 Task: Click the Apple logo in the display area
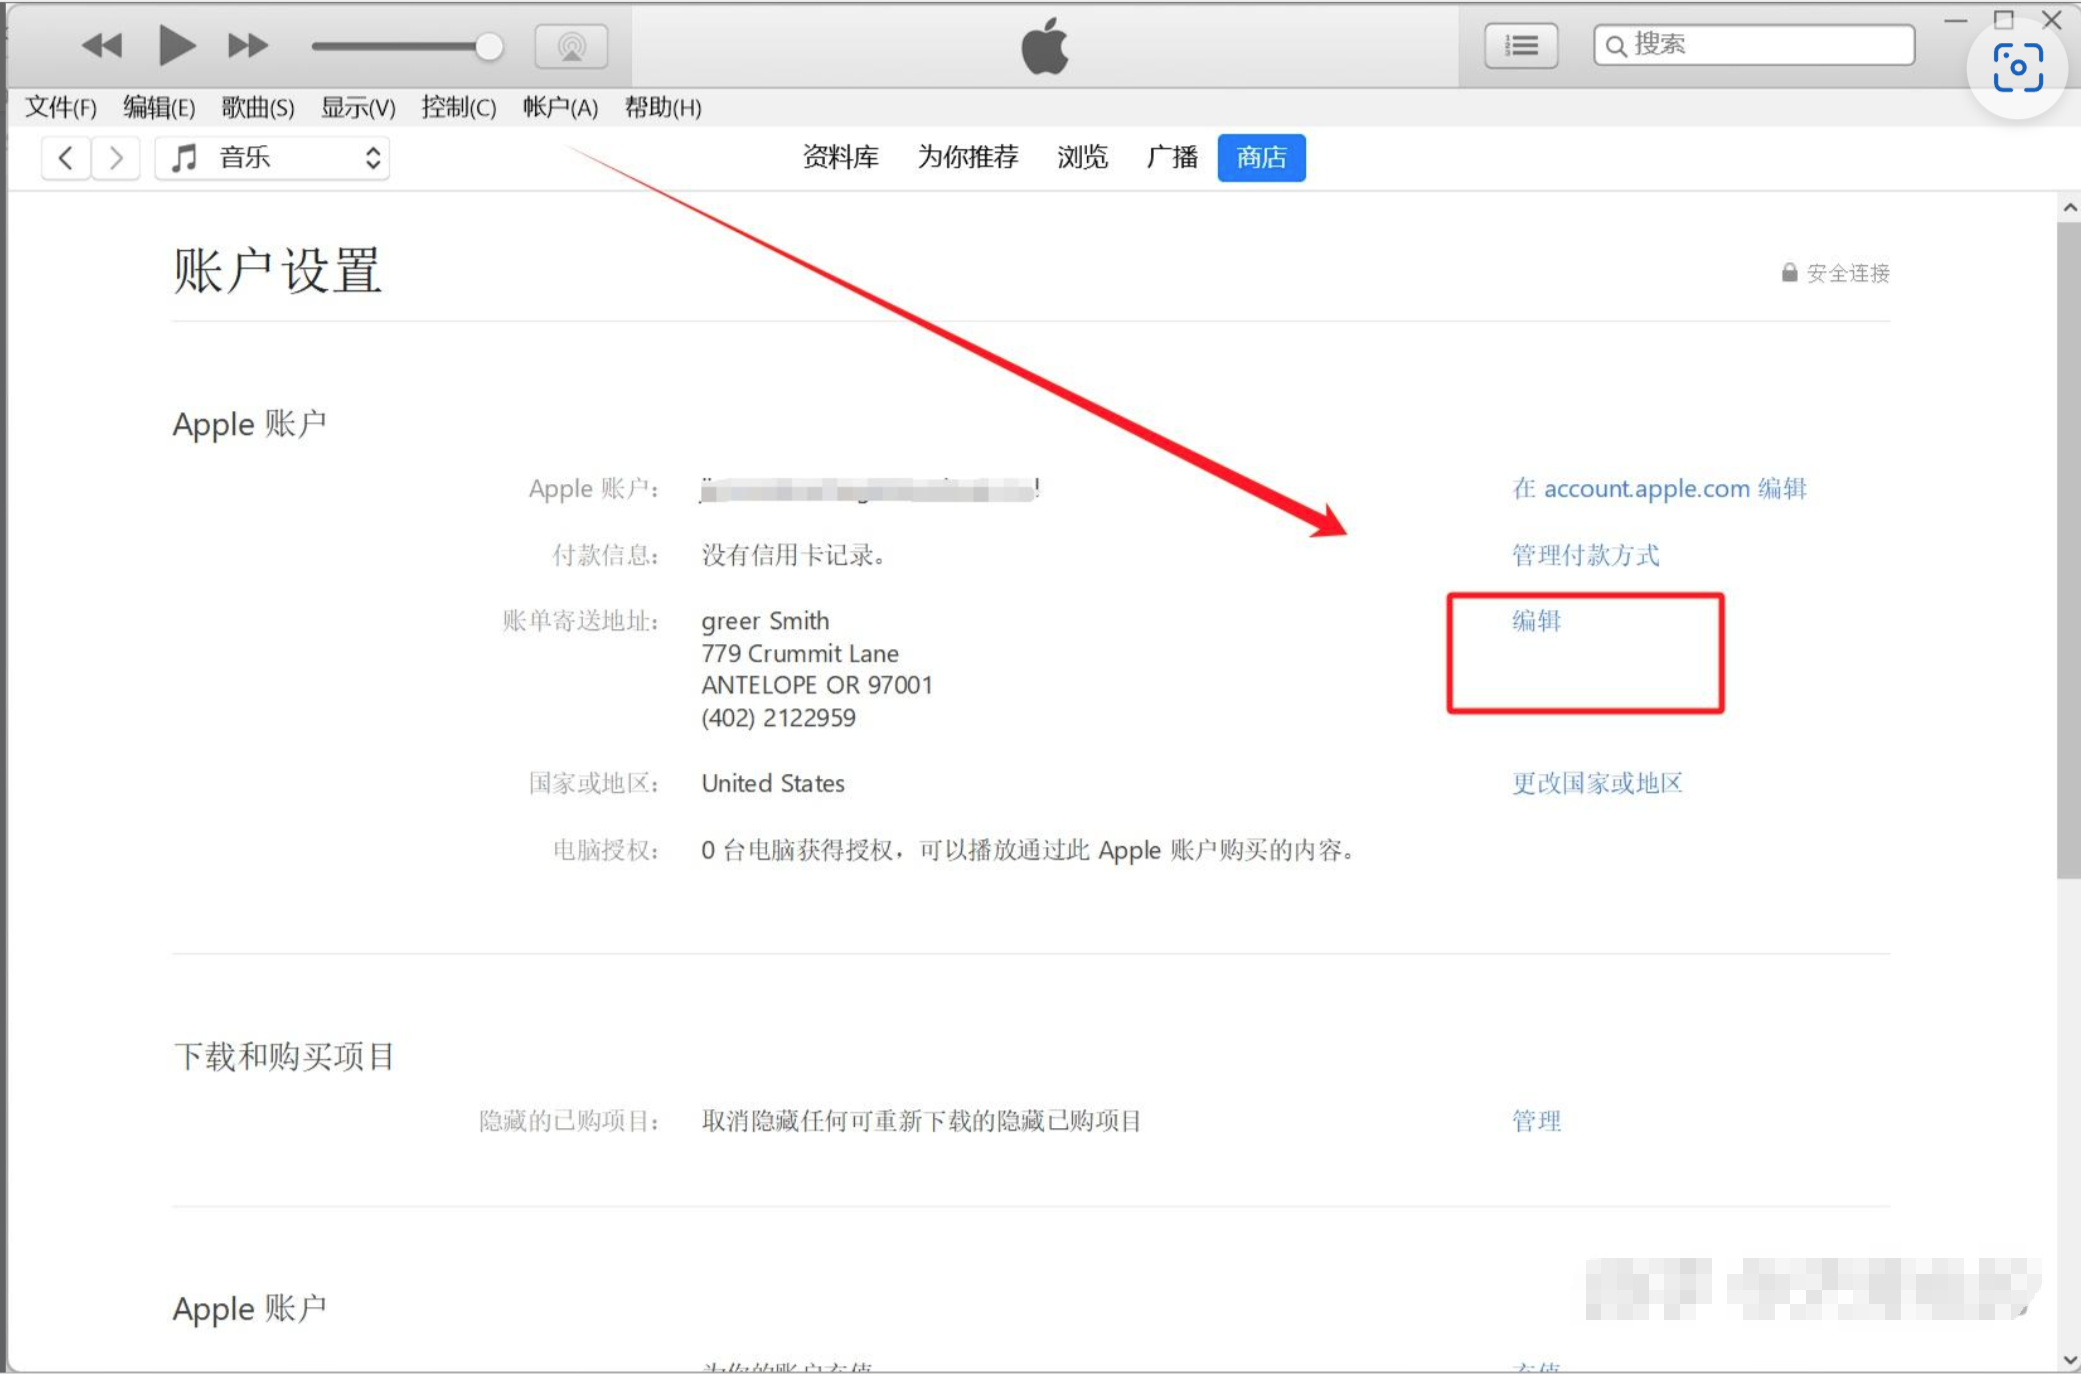click(x=1044, y=46)
